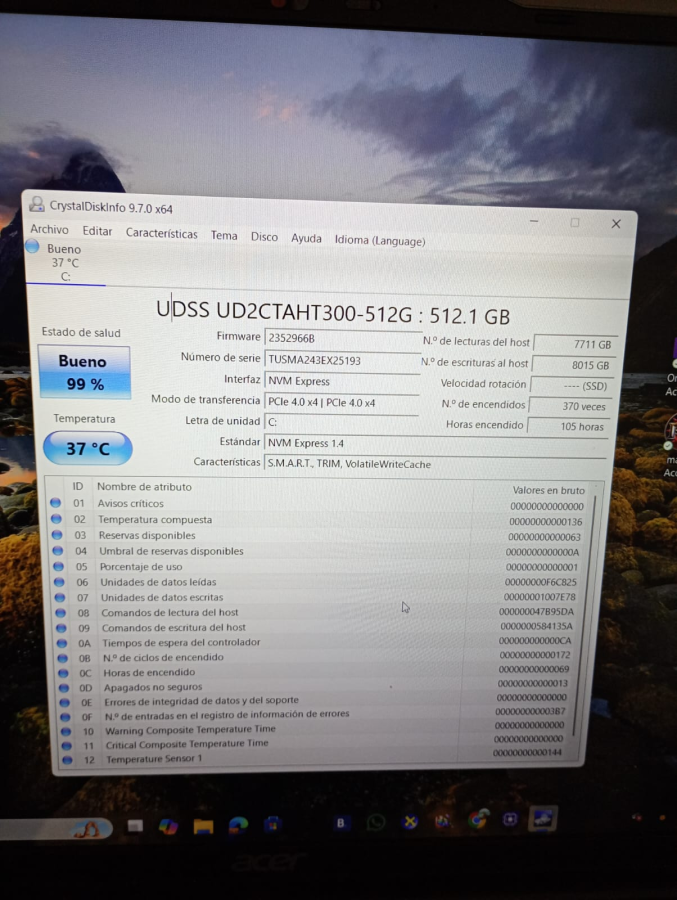The width and height of the screenshot is (677, 900).
Task: Click the Estándar field NVM Express 1.4
Action: pos(435,443)
